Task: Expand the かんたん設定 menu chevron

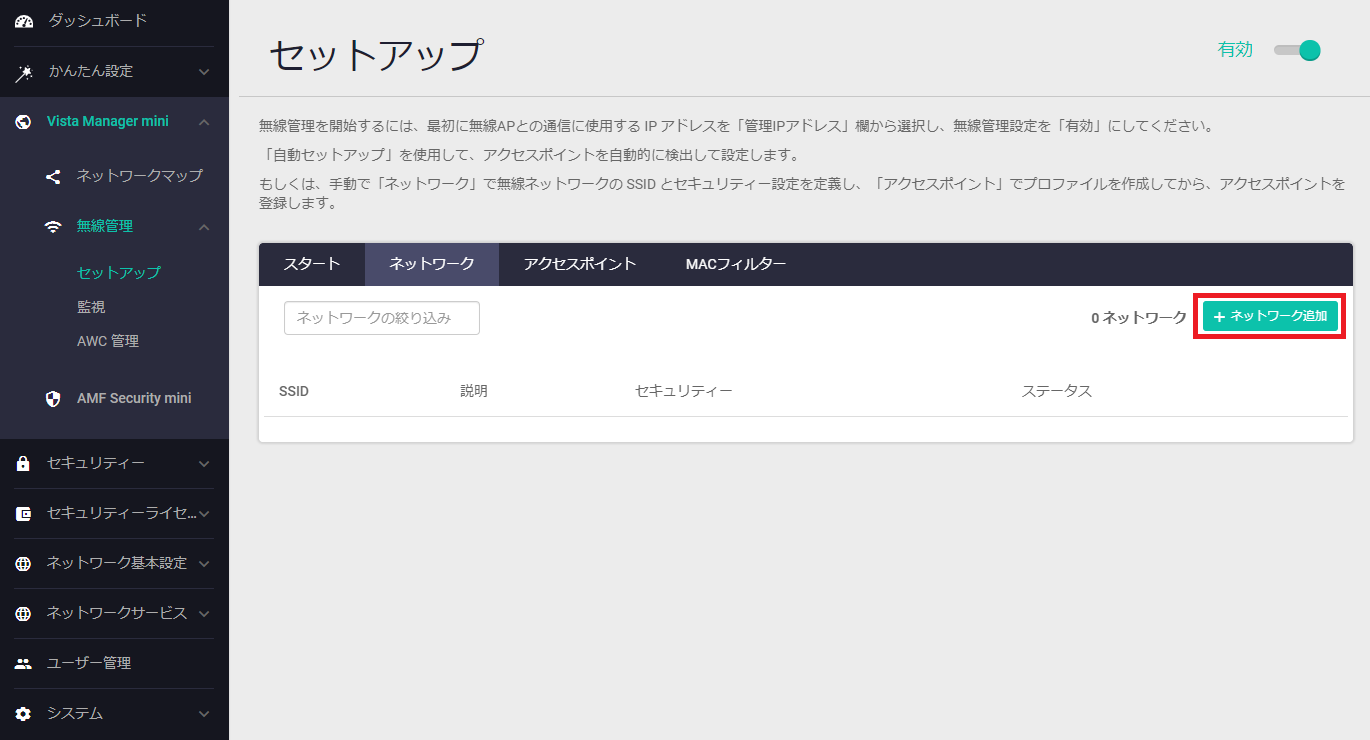Action: pyautogui.click(x=204, y=72)
